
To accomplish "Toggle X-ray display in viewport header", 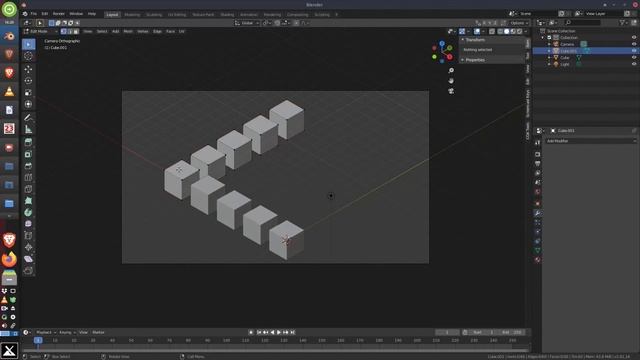I will pyautogui.click(x=492, y=31).
